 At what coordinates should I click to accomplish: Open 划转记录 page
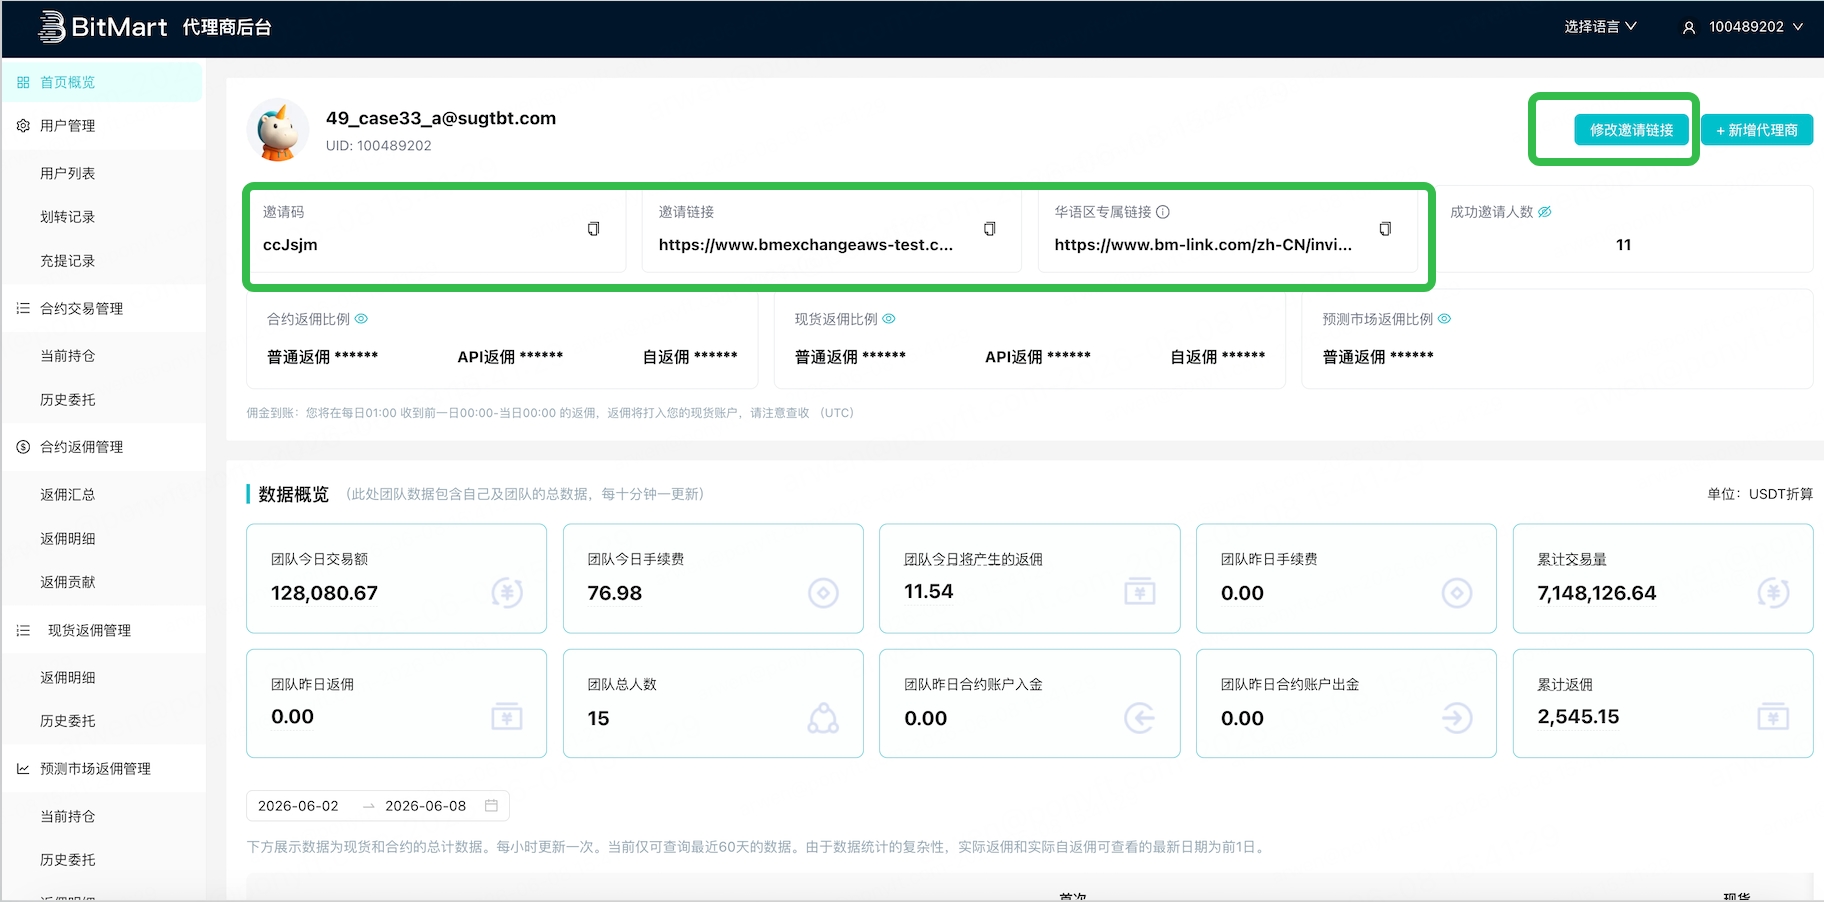[x=68, y=217]
